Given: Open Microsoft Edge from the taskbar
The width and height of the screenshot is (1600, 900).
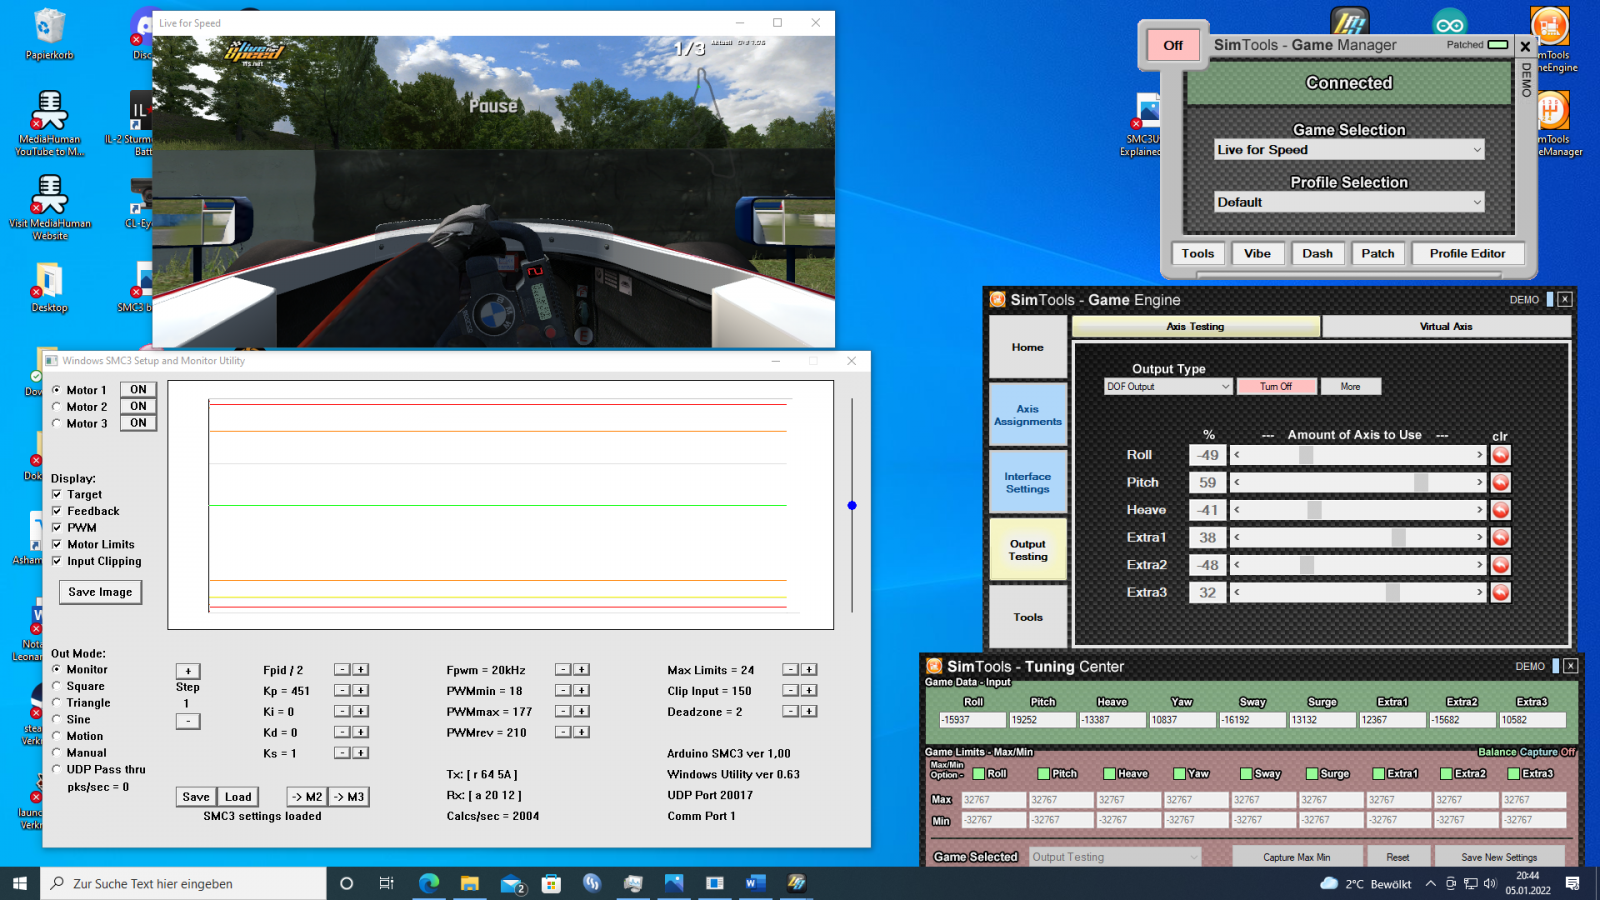Looking at the screenshot, I should click(x=429, y=883).
